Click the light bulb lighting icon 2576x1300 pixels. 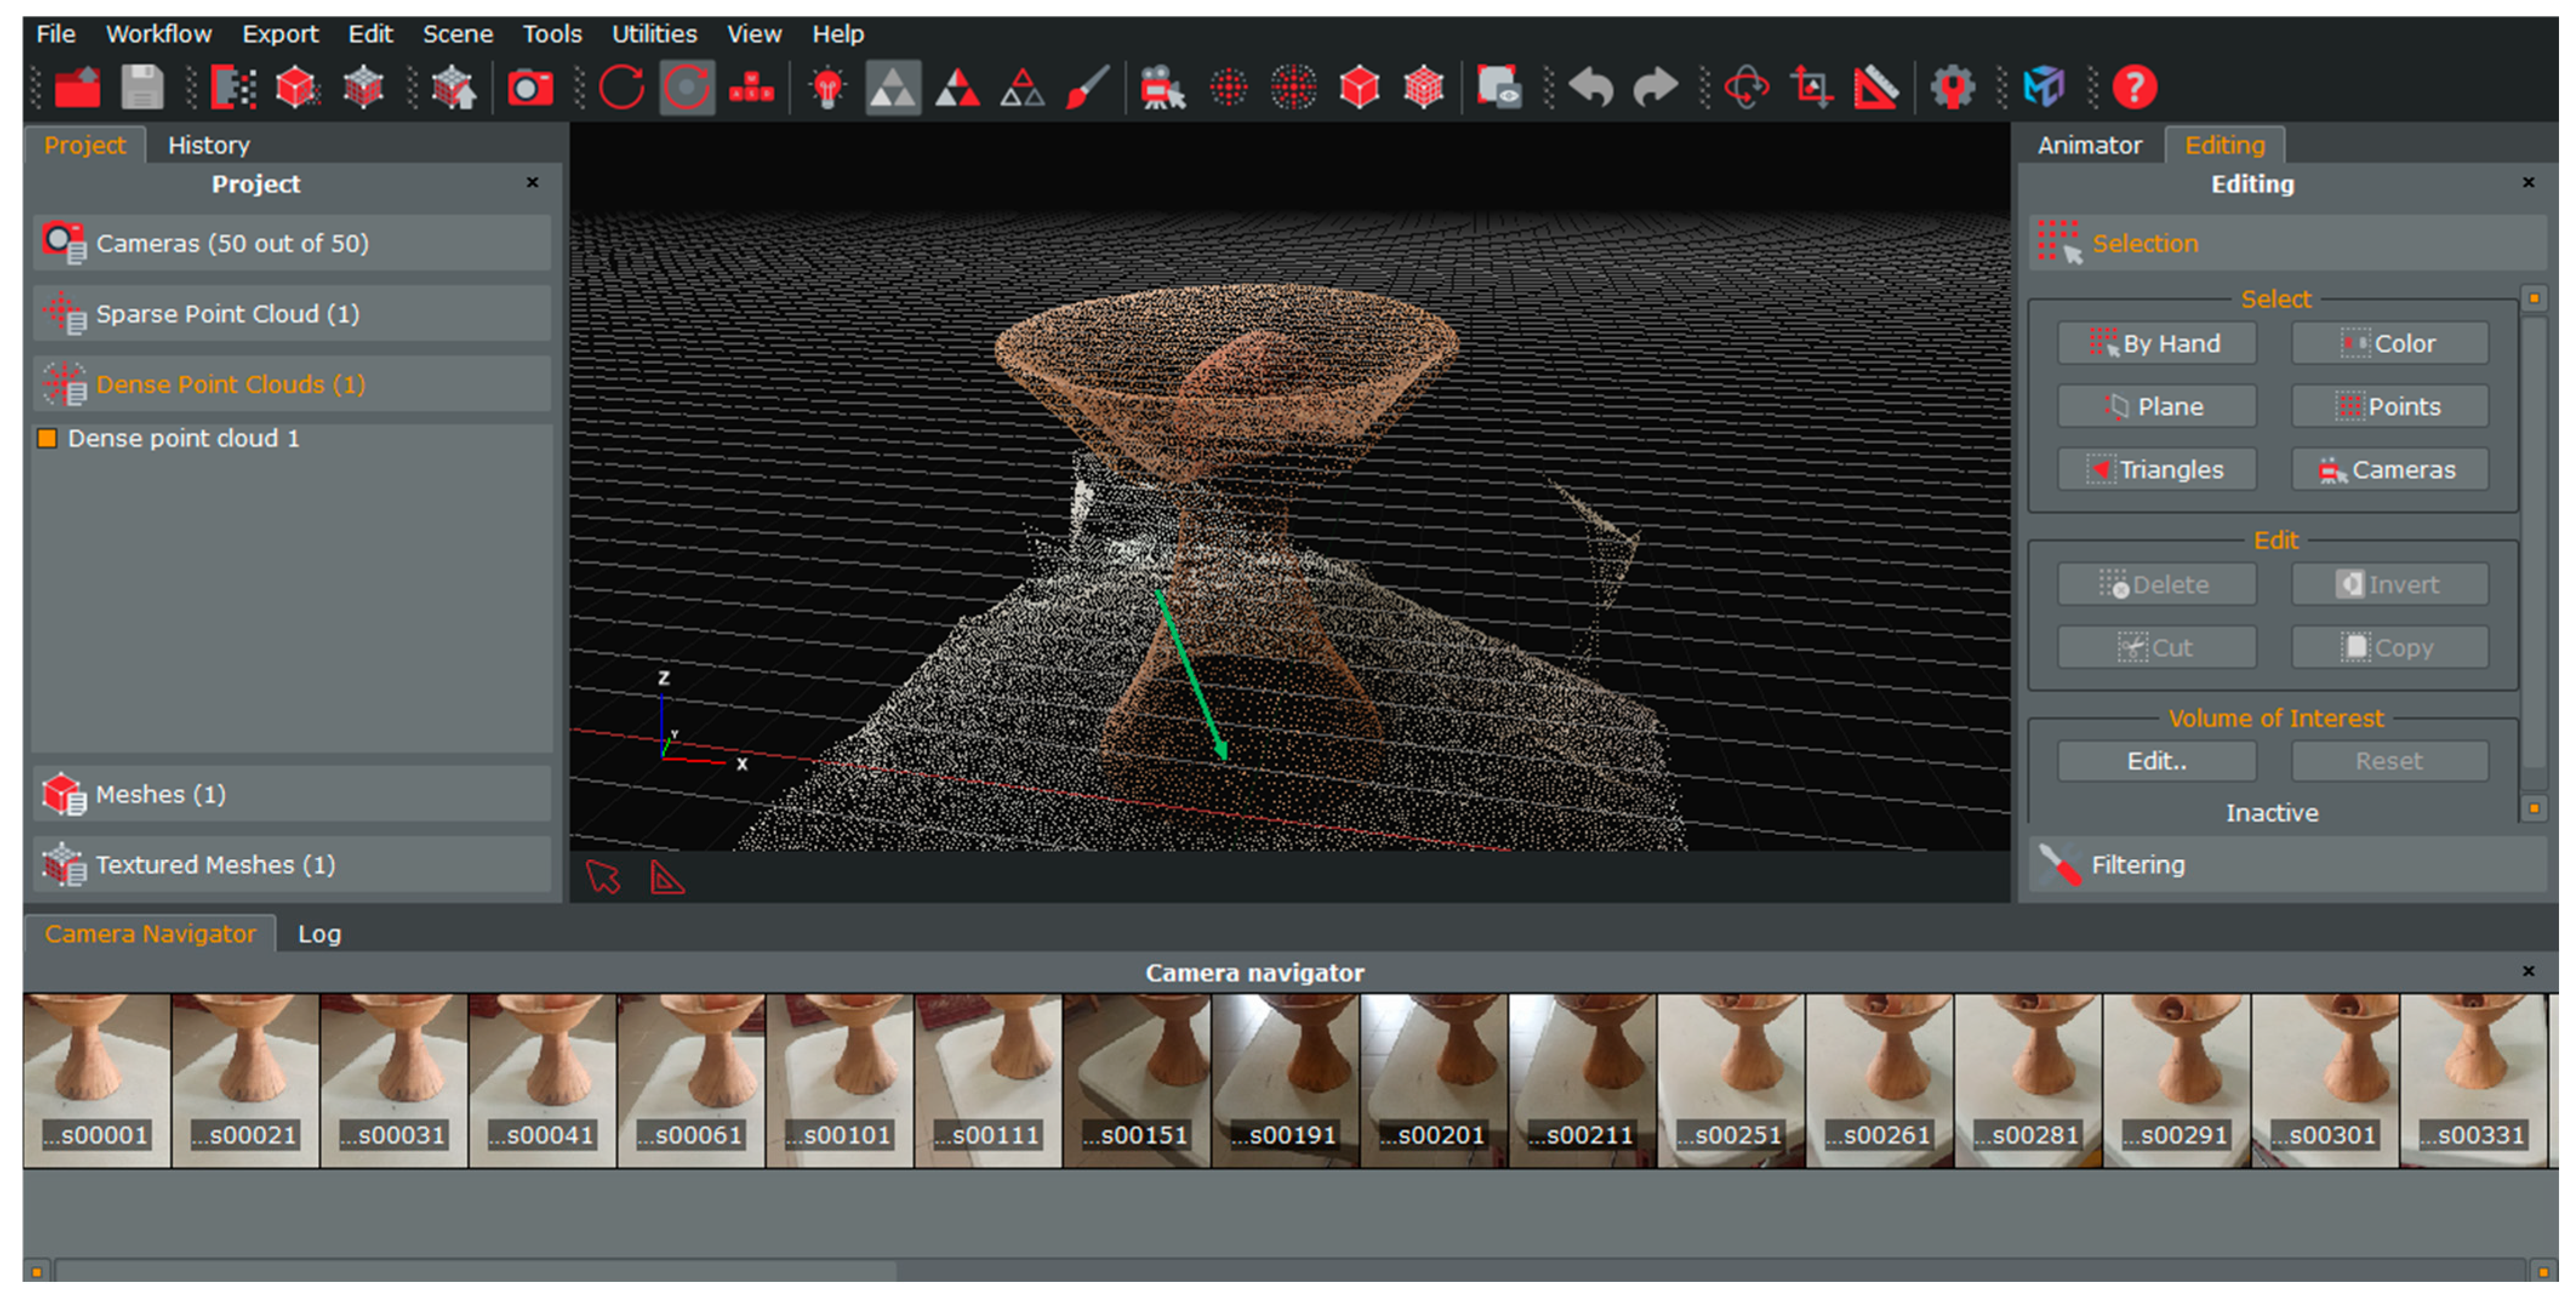[827, 88]
